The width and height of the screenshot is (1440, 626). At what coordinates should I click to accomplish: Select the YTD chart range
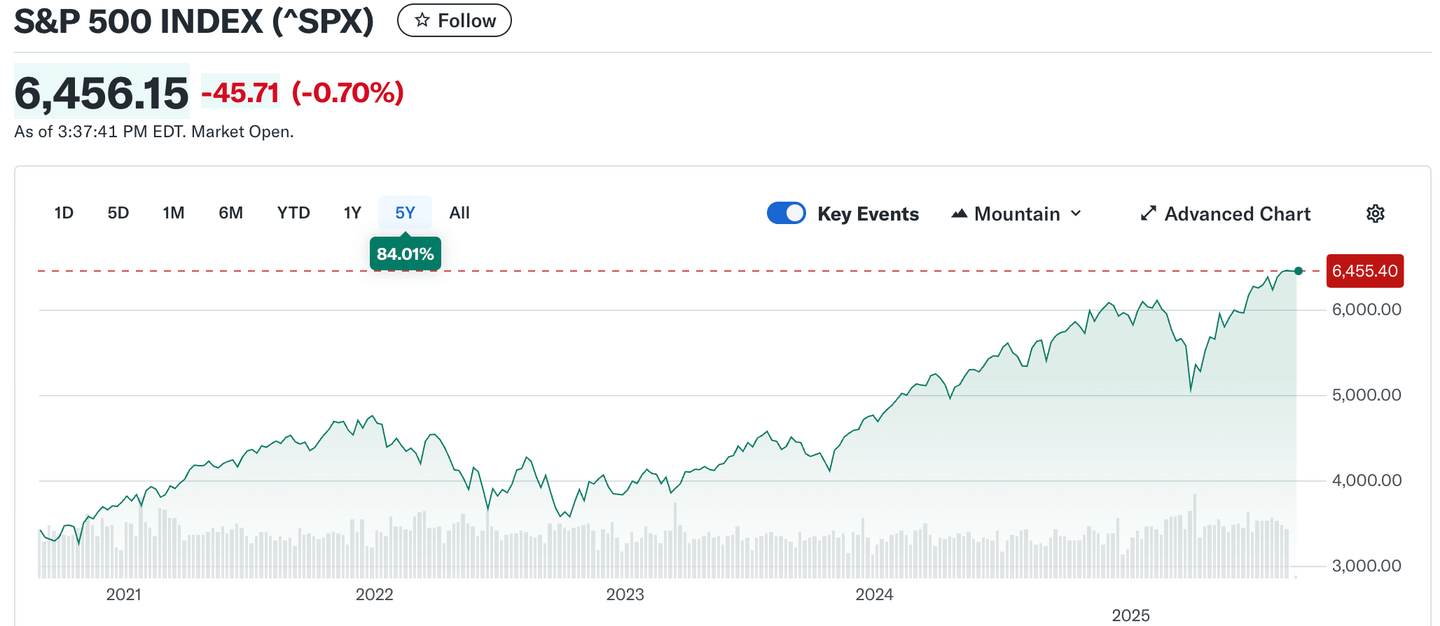coord(293,212)
